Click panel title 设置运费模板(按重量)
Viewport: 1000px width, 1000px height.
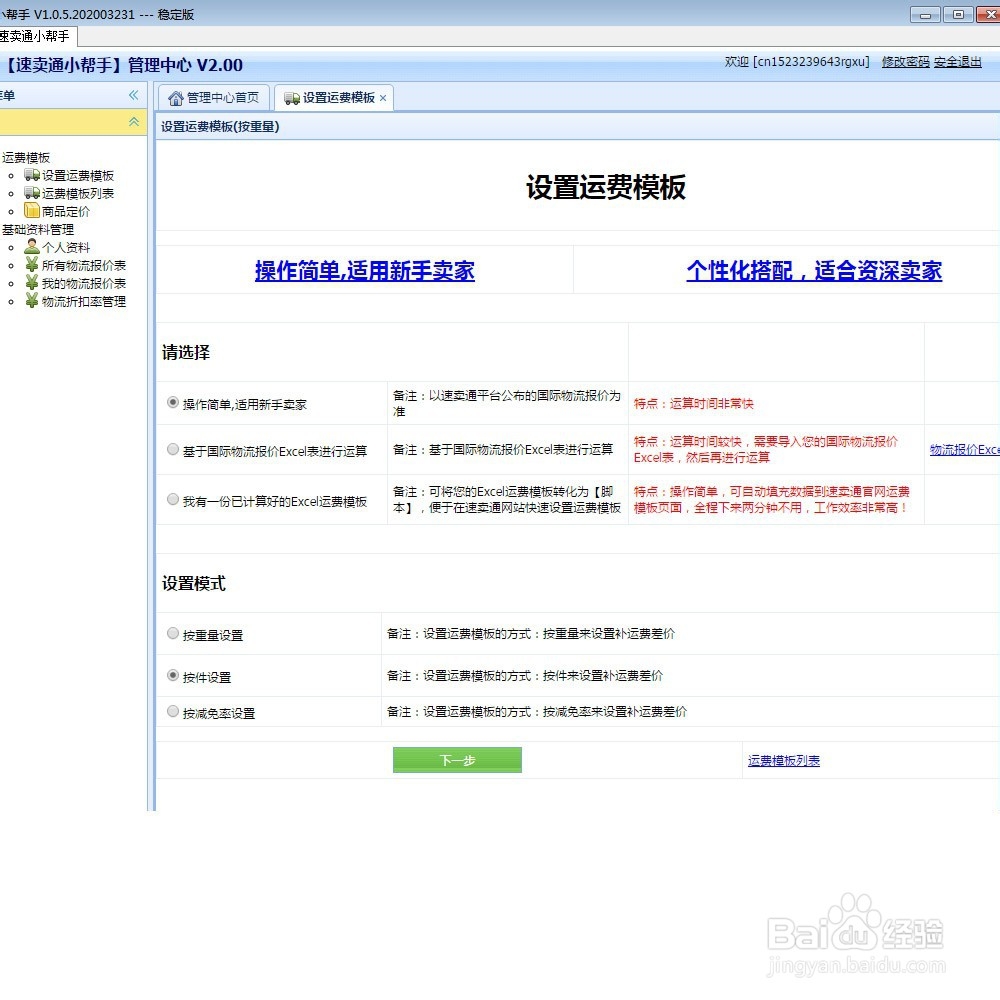220,126
